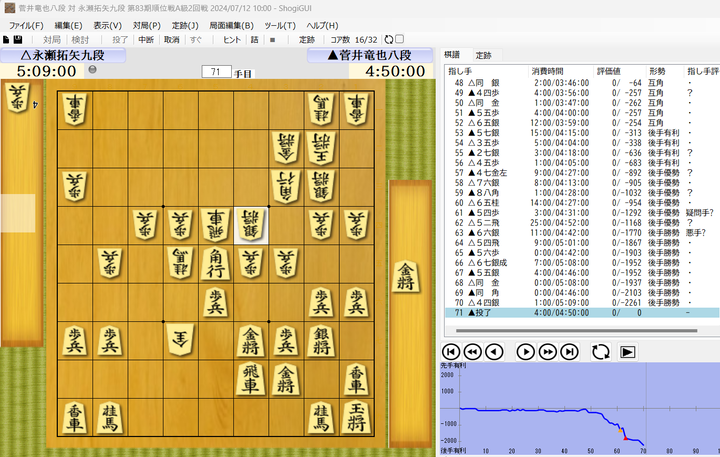Viewport: 720px width, 457px height.
Task: Start auto-replay with the boxed play icon
Action: (x=627, y=352)
